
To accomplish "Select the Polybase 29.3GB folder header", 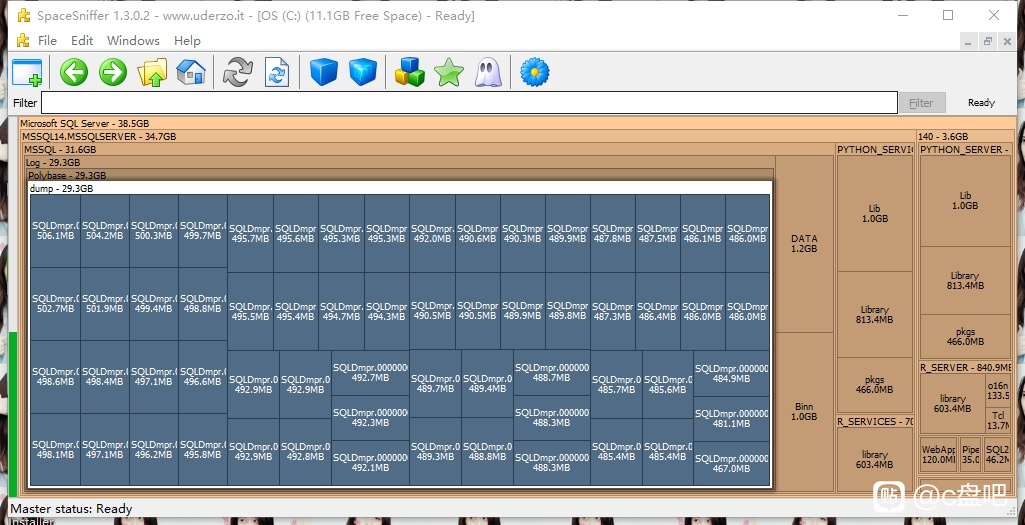I will [399, 175].
